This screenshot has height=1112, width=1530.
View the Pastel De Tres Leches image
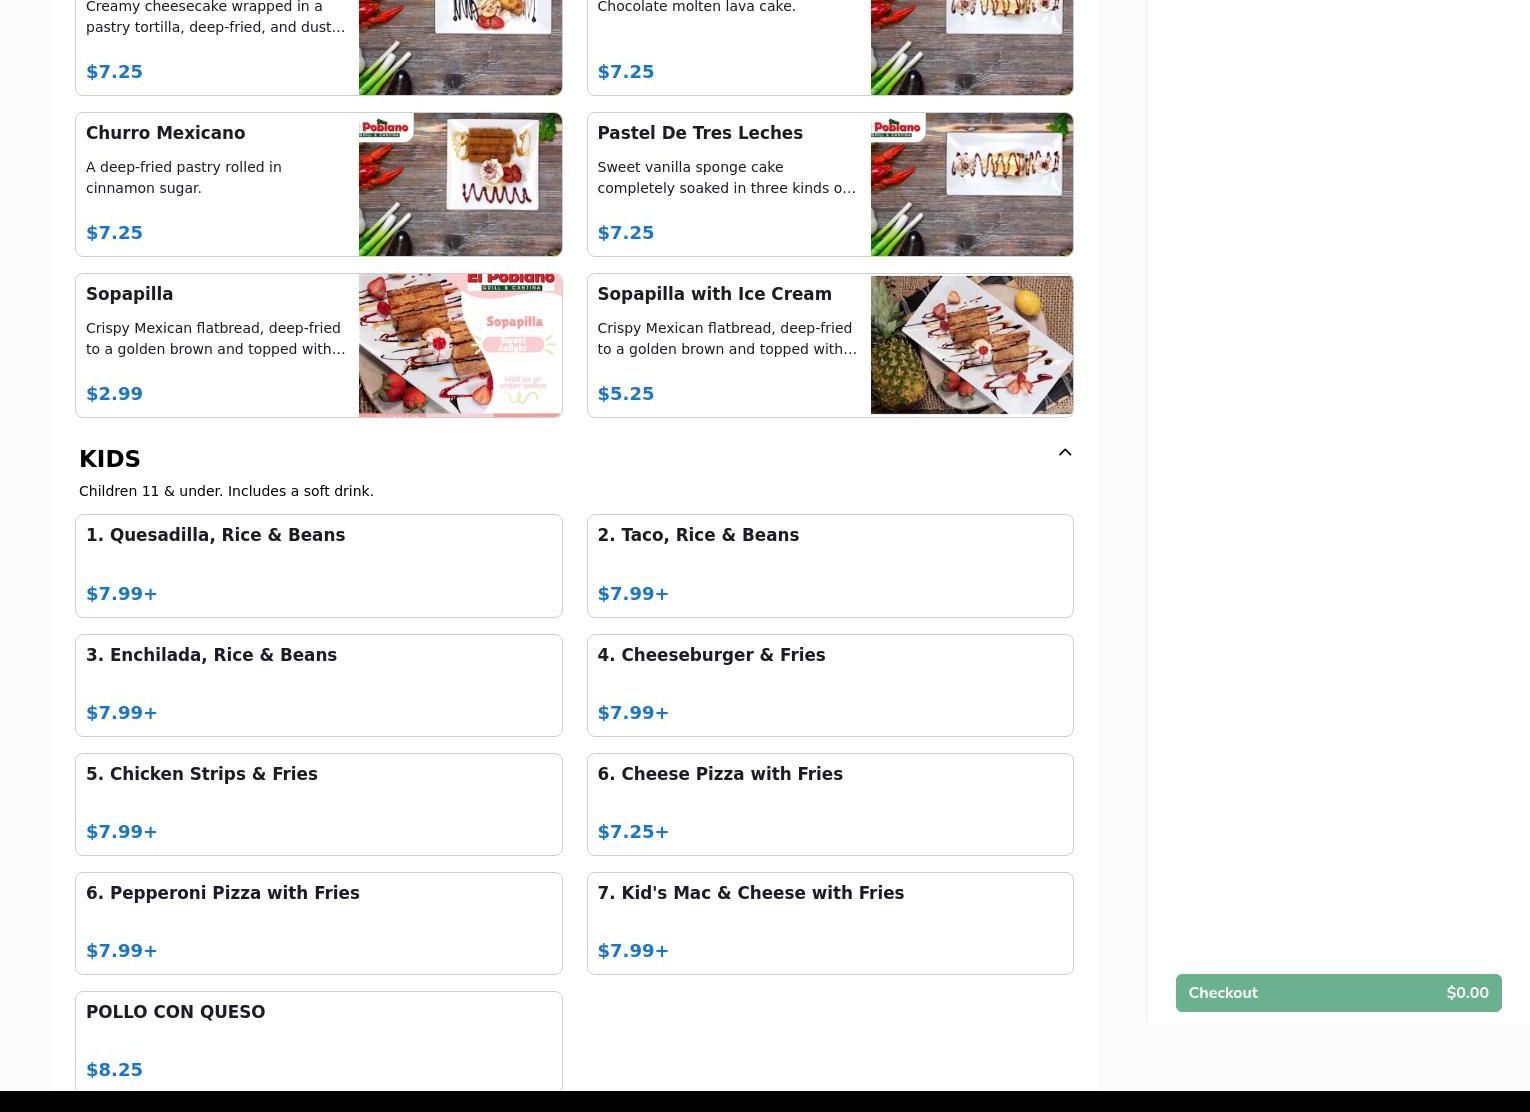(971, 184)
